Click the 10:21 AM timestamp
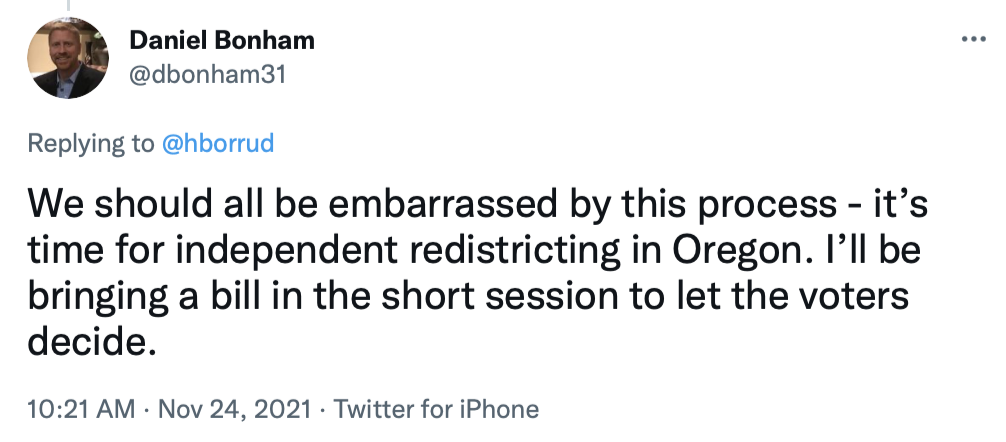The width and height of the screenshot is (1006, 442). [x=78, y=409]
